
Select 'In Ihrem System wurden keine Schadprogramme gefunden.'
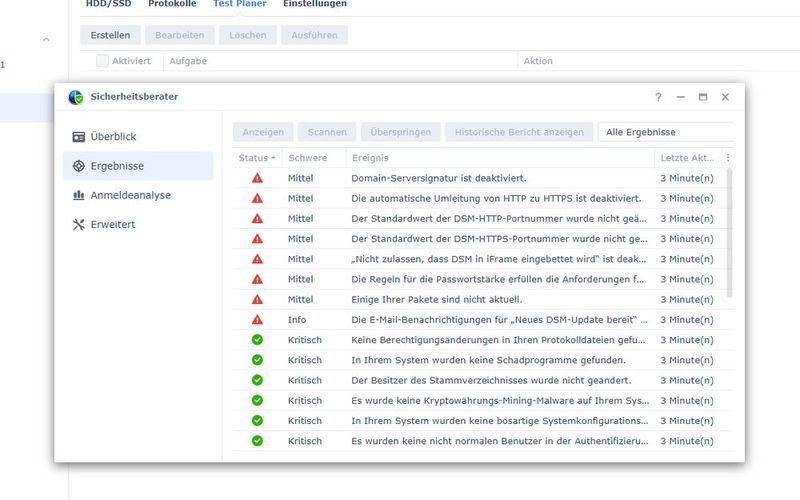click(488, 360)
